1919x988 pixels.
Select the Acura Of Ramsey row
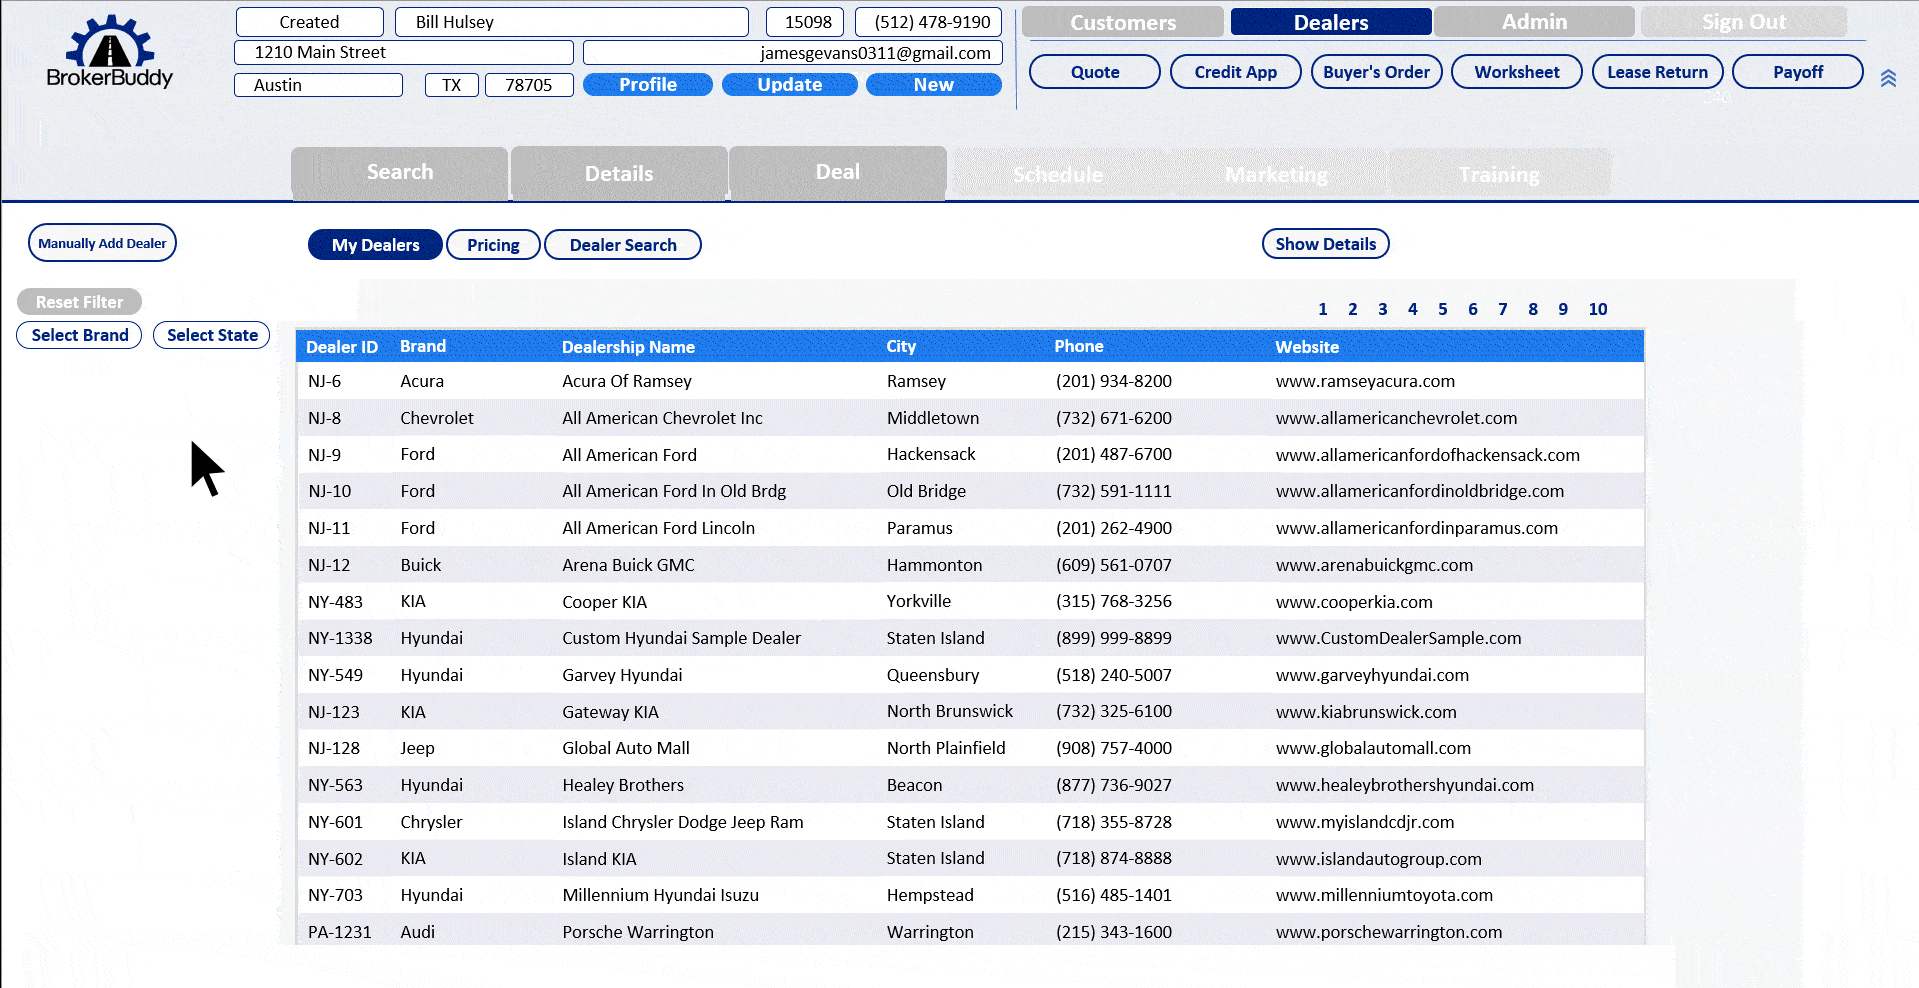(x=970, y=381)
